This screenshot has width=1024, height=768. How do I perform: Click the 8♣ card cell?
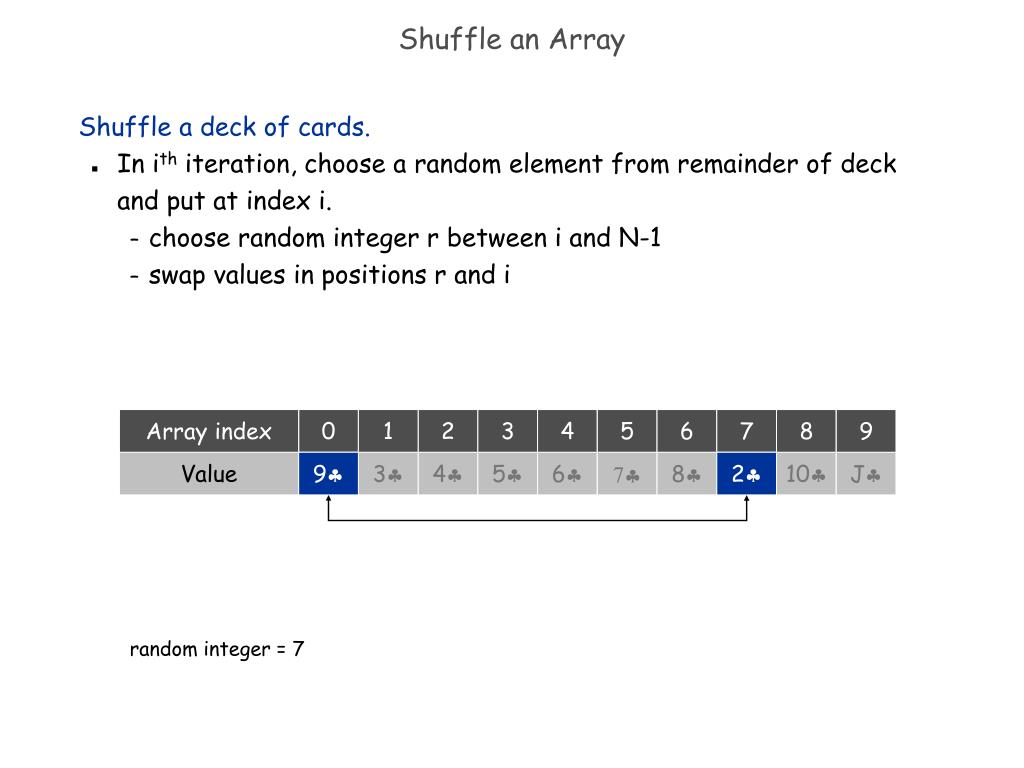[686, 473]
